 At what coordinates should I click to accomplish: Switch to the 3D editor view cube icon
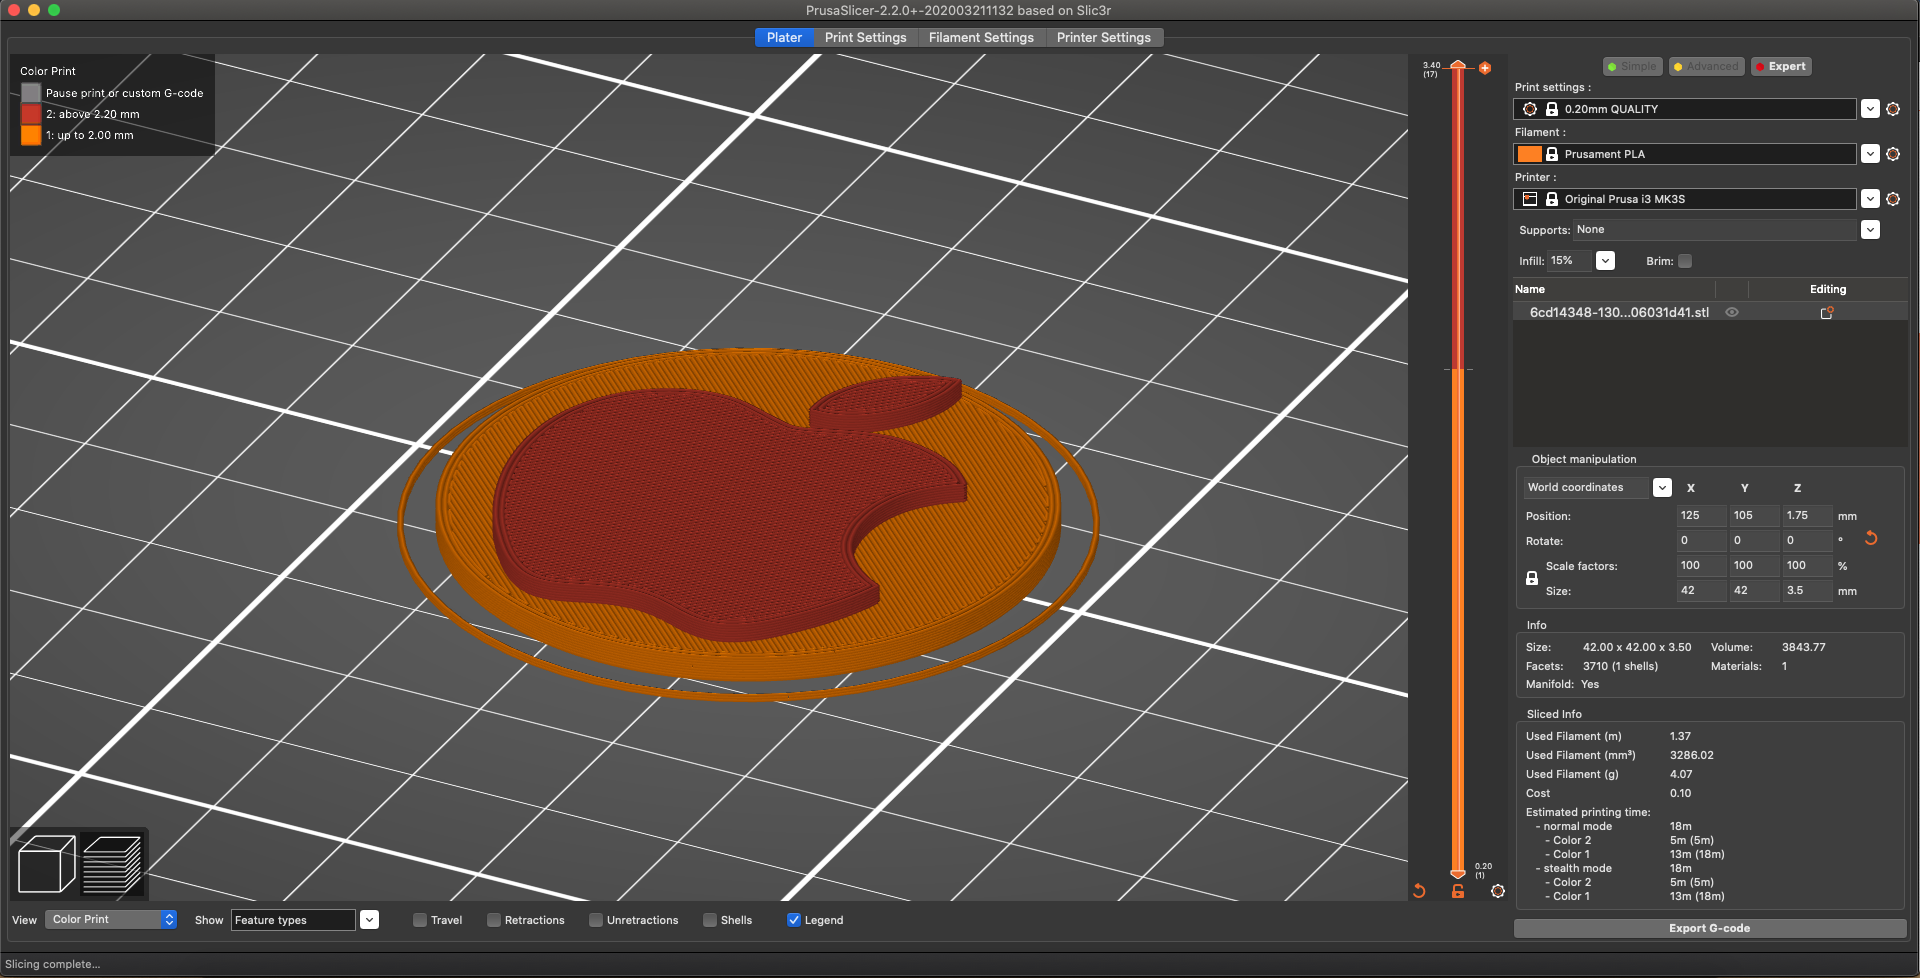[x=45, y=862]
